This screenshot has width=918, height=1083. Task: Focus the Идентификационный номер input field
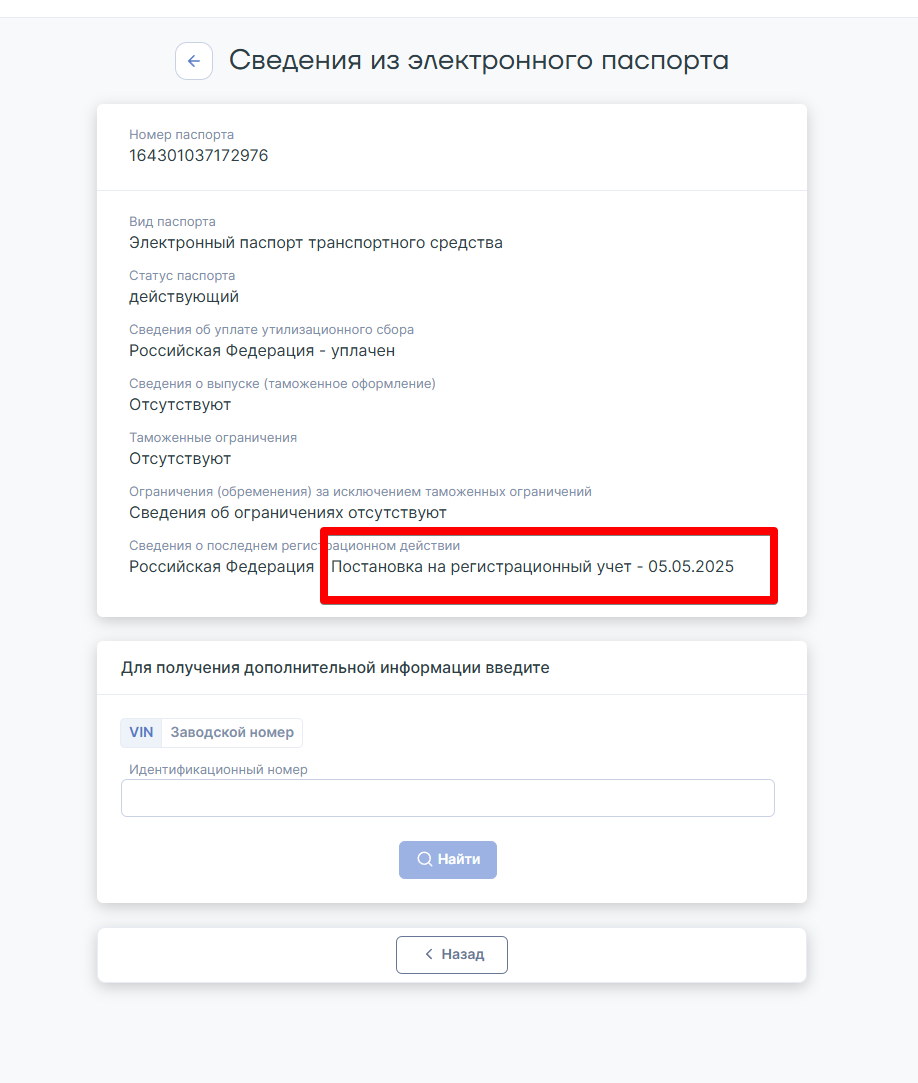click(x=448, y=798)
